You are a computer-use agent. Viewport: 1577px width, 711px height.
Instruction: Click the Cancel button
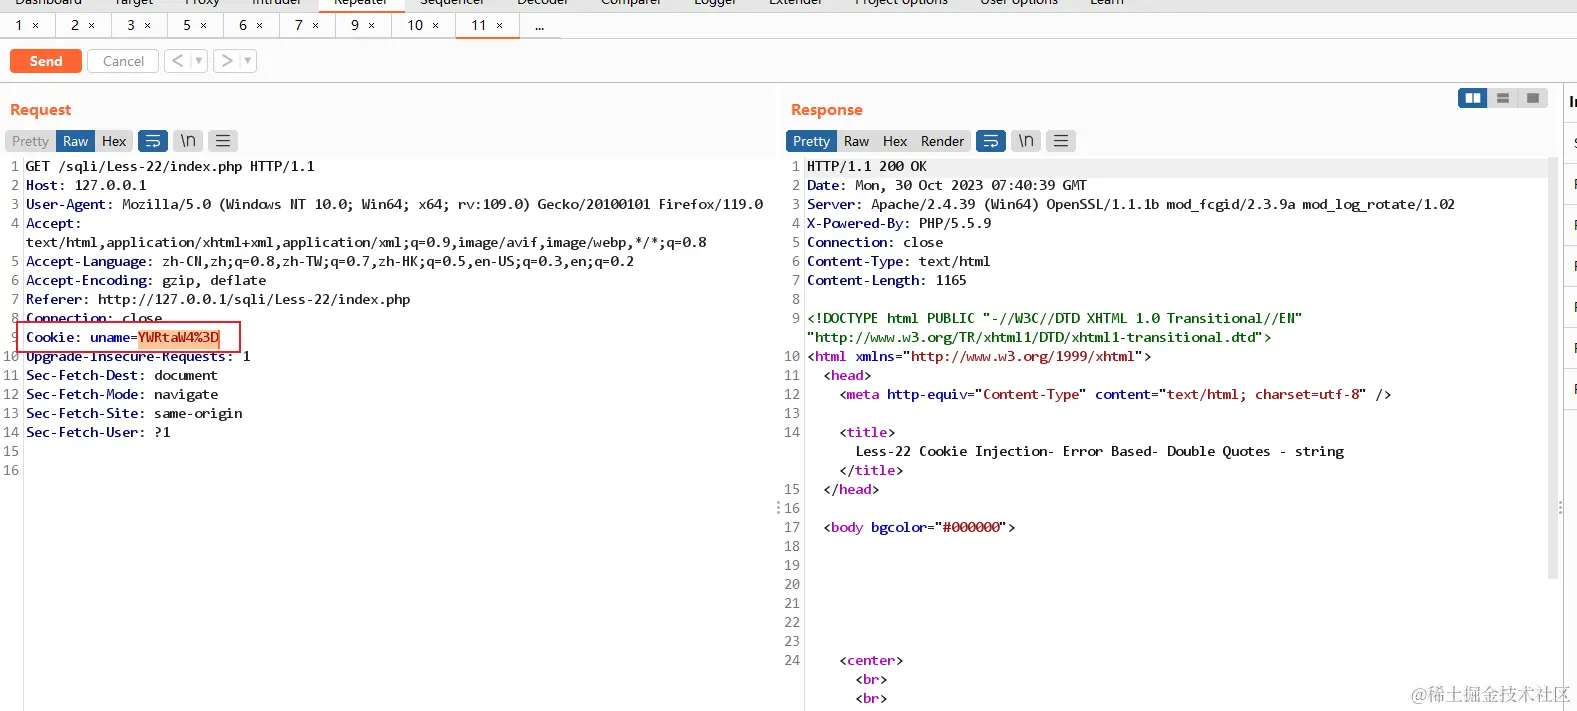(x=123, y=61)
